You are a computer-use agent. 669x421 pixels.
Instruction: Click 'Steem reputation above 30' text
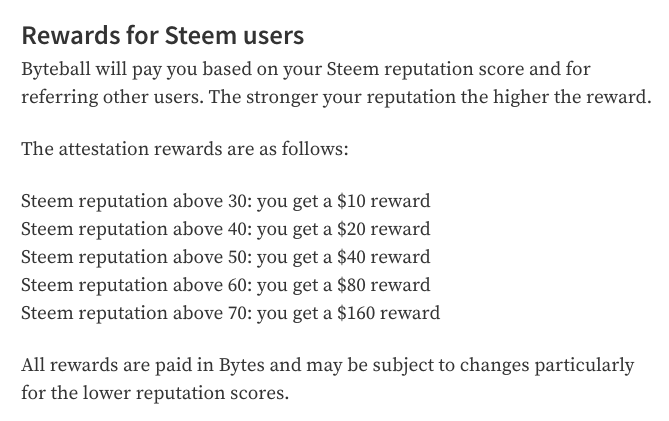click(137, 202)
